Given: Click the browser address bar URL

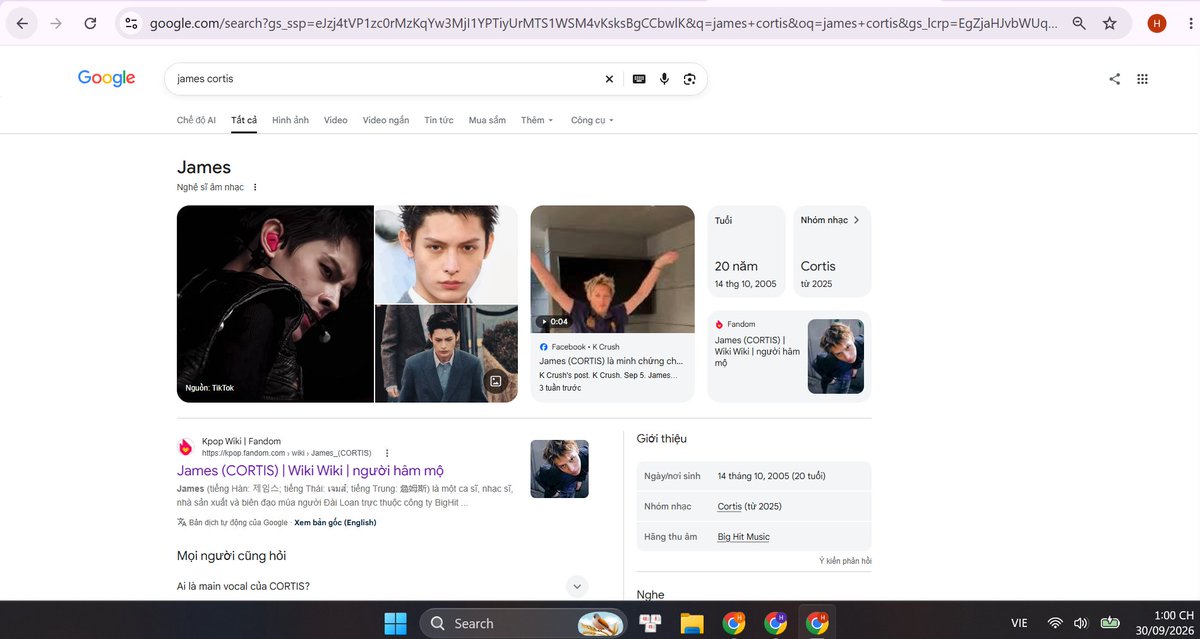Looking at the screenshot, I should (x=603, y=23).
